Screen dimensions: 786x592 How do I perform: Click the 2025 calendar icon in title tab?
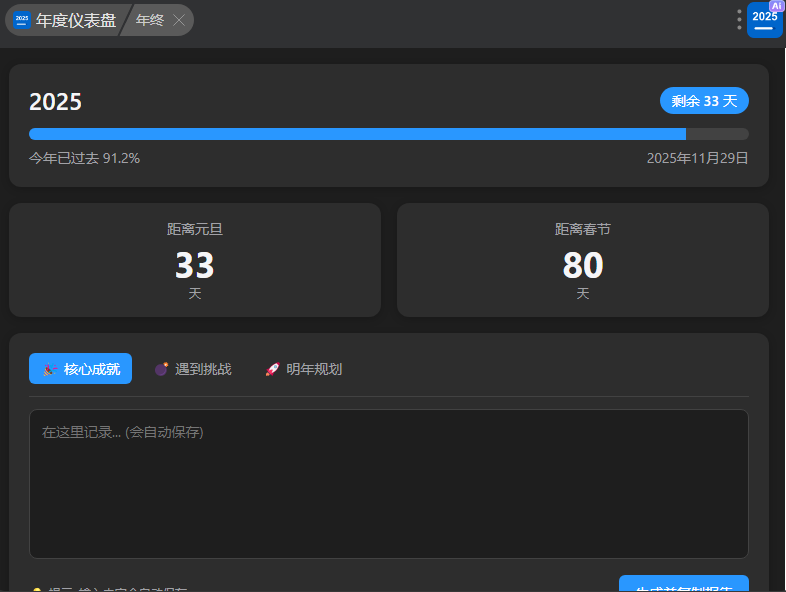click(x=22, y=20)
